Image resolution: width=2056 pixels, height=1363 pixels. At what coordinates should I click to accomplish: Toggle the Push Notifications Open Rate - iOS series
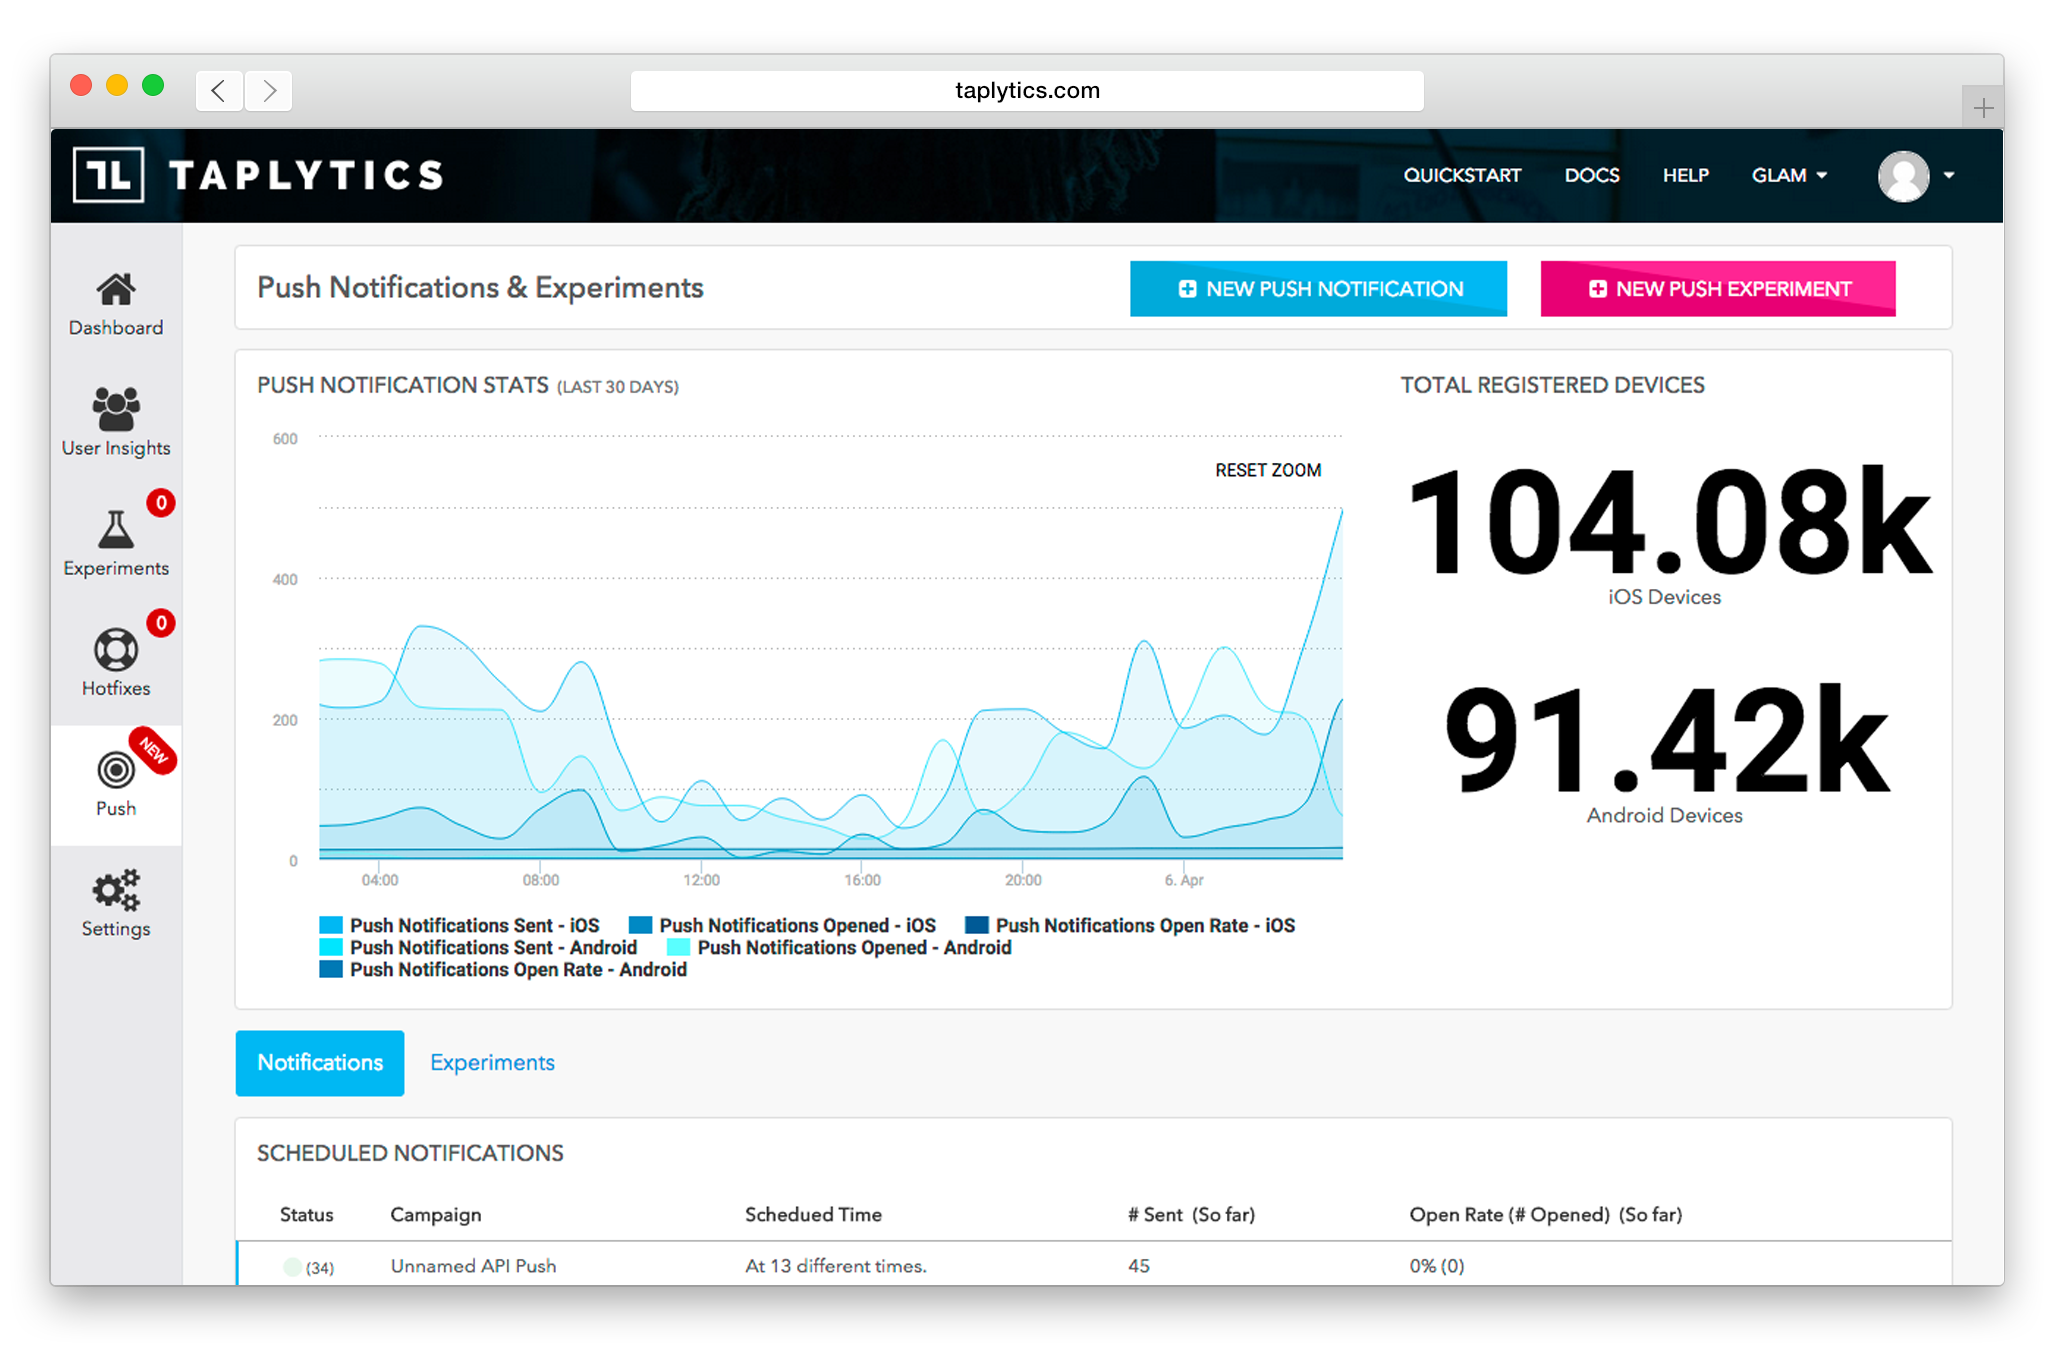(1144, 926)
